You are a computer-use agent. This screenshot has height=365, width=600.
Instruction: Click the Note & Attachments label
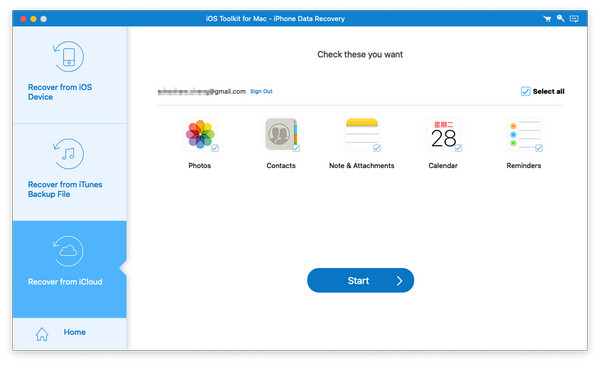362,166
